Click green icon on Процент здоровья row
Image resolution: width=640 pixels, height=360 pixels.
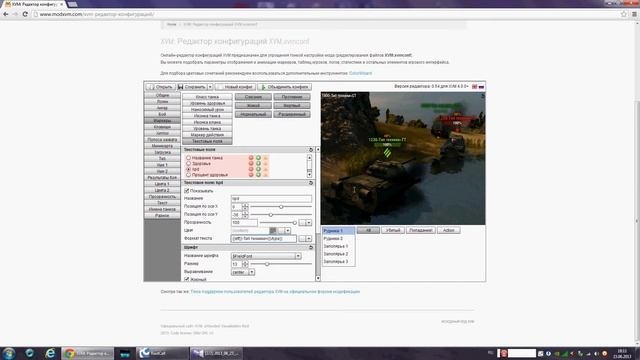(258, 175)
